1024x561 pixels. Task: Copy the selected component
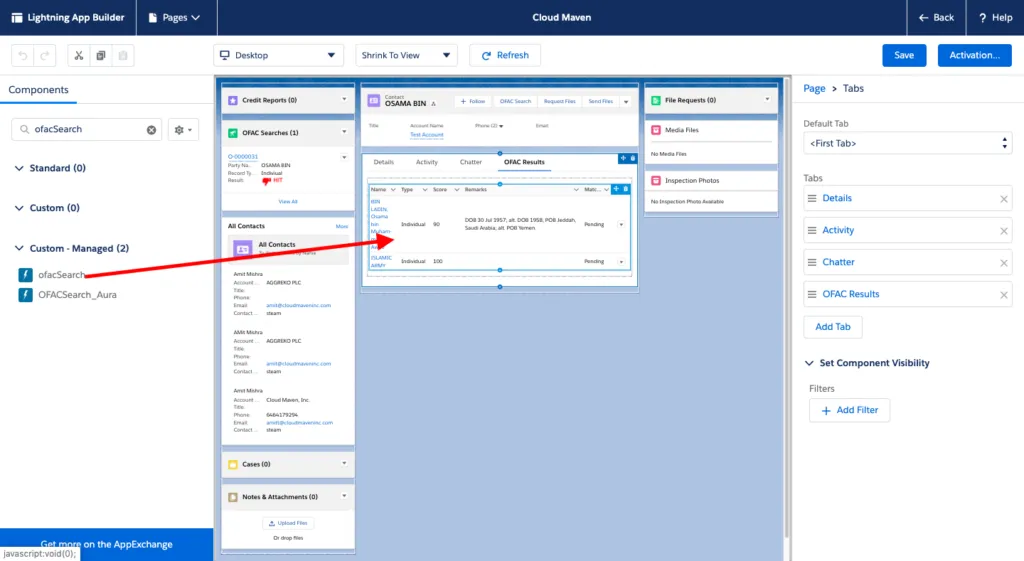point(101,56)
